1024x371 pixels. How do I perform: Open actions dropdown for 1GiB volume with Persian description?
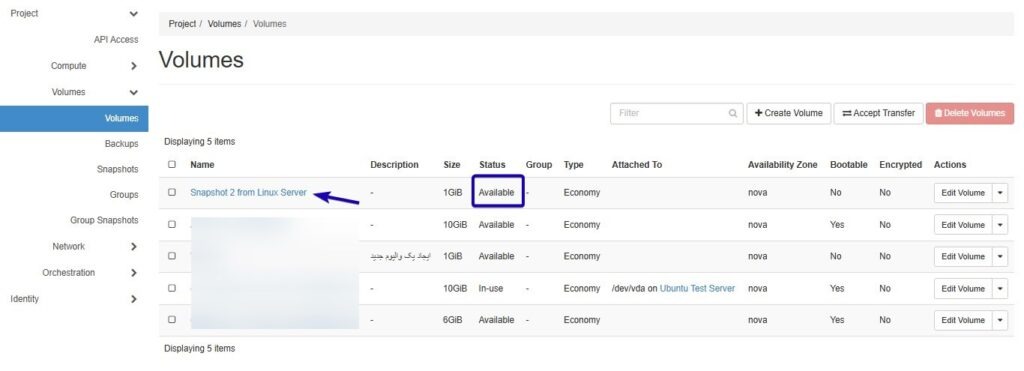[1000, 257]
